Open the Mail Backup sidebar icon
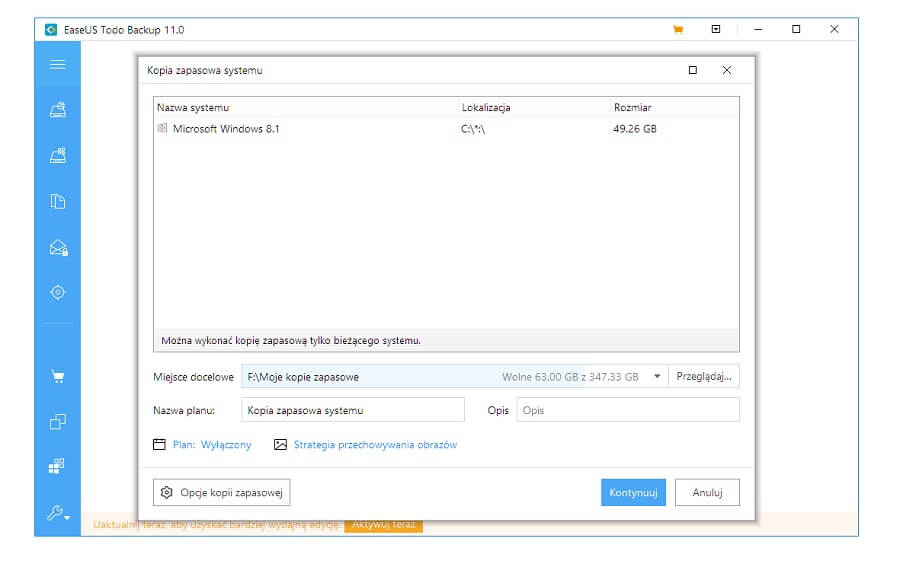Screen dimensions: 900x567 pyautogui.click(x=58, y=247)
